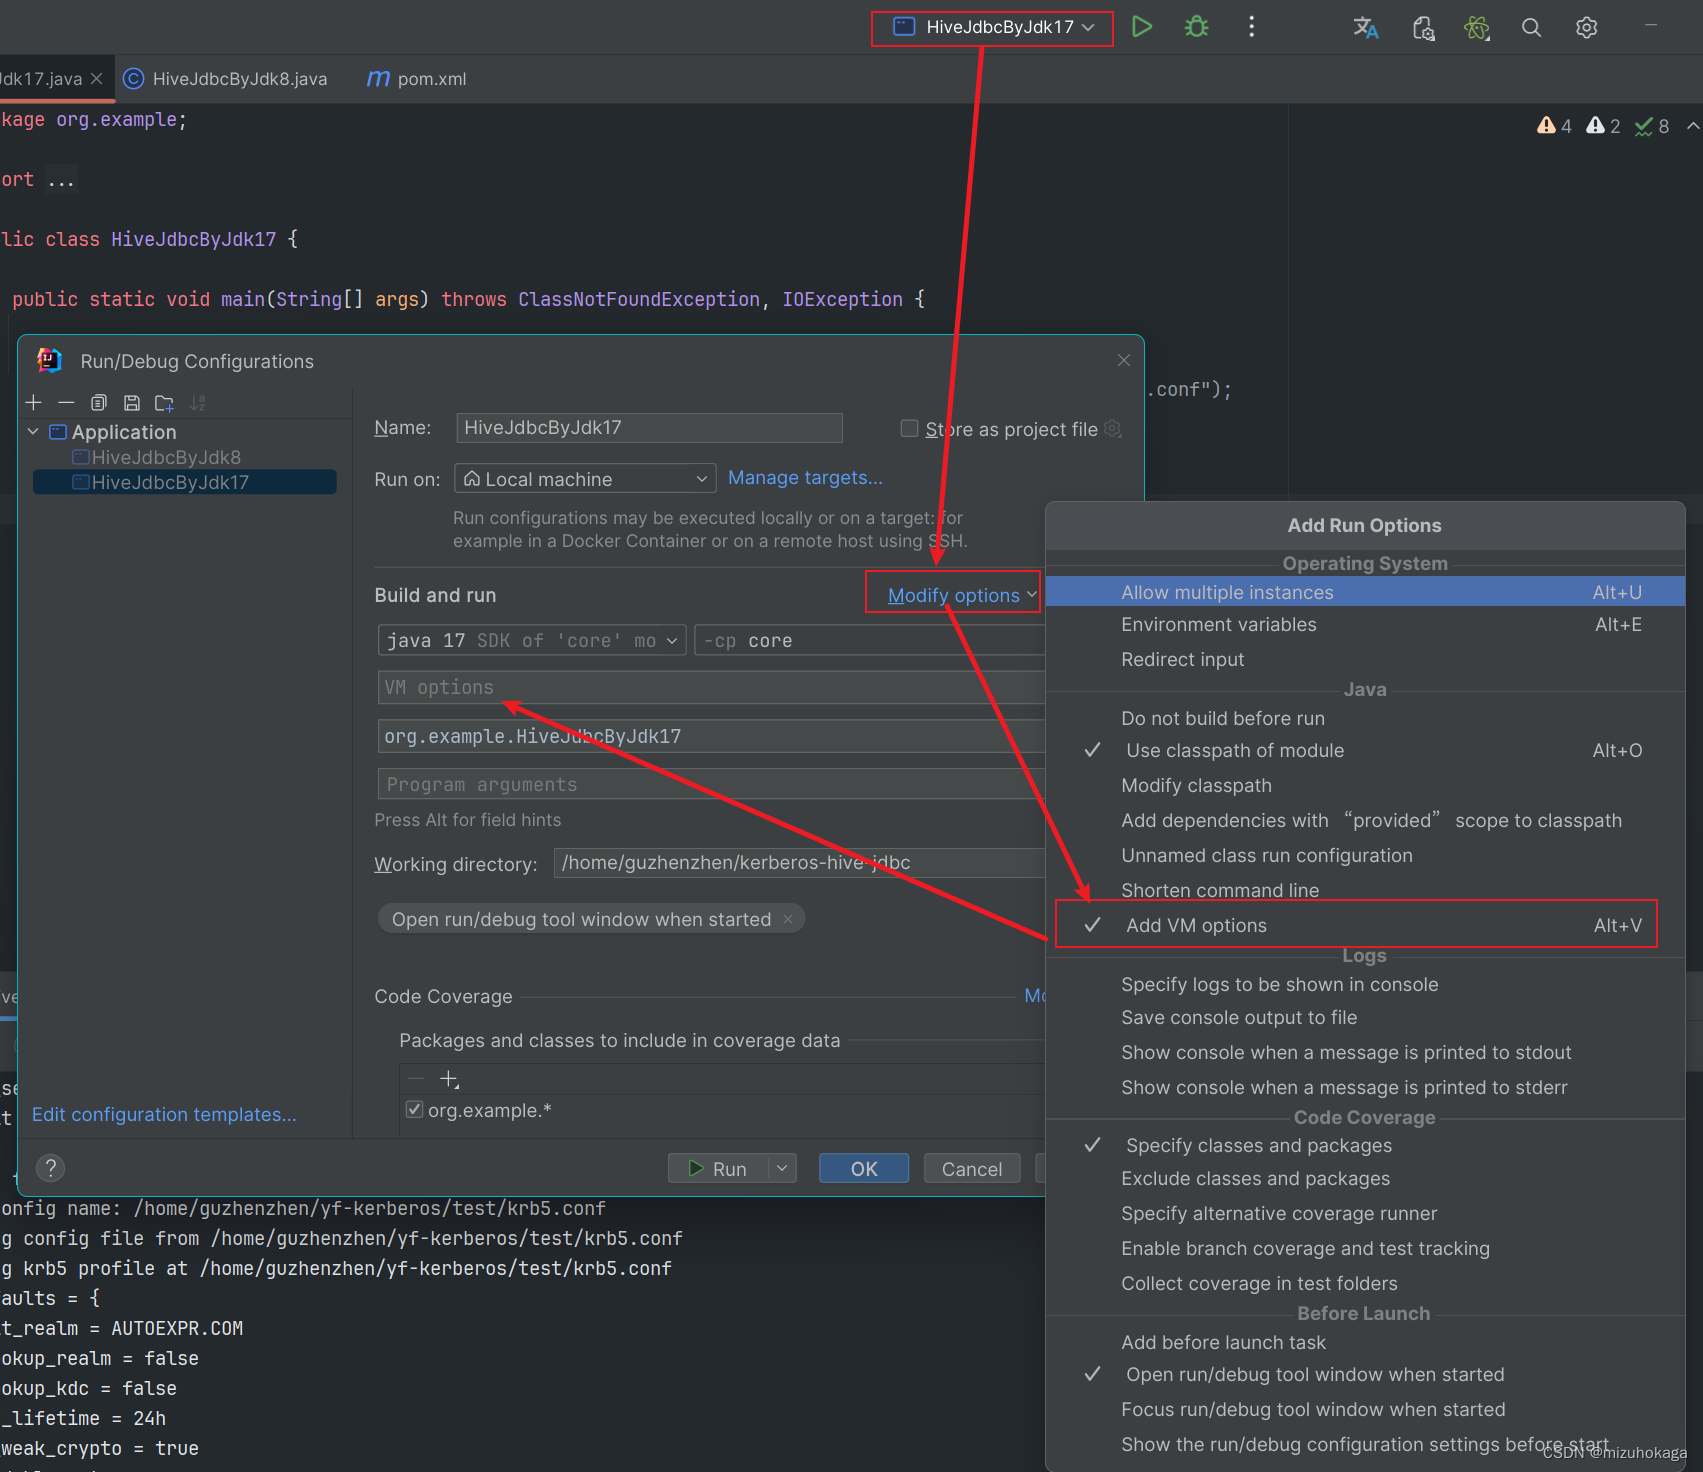Click the weak warnings indicator showing 2
The height and width of the screenshot is (1472, 1703).
coord(1603,126)
